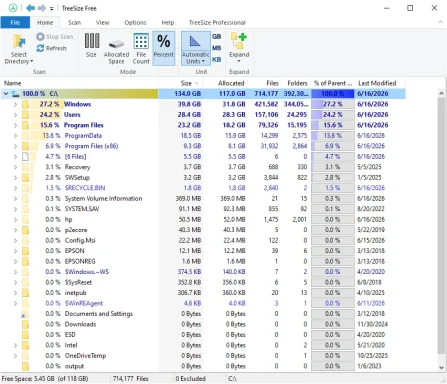The height and width of the screenshot is (384, 447).
Task: Collapse the ribbon with the chevron
Action: click(441, 22)
